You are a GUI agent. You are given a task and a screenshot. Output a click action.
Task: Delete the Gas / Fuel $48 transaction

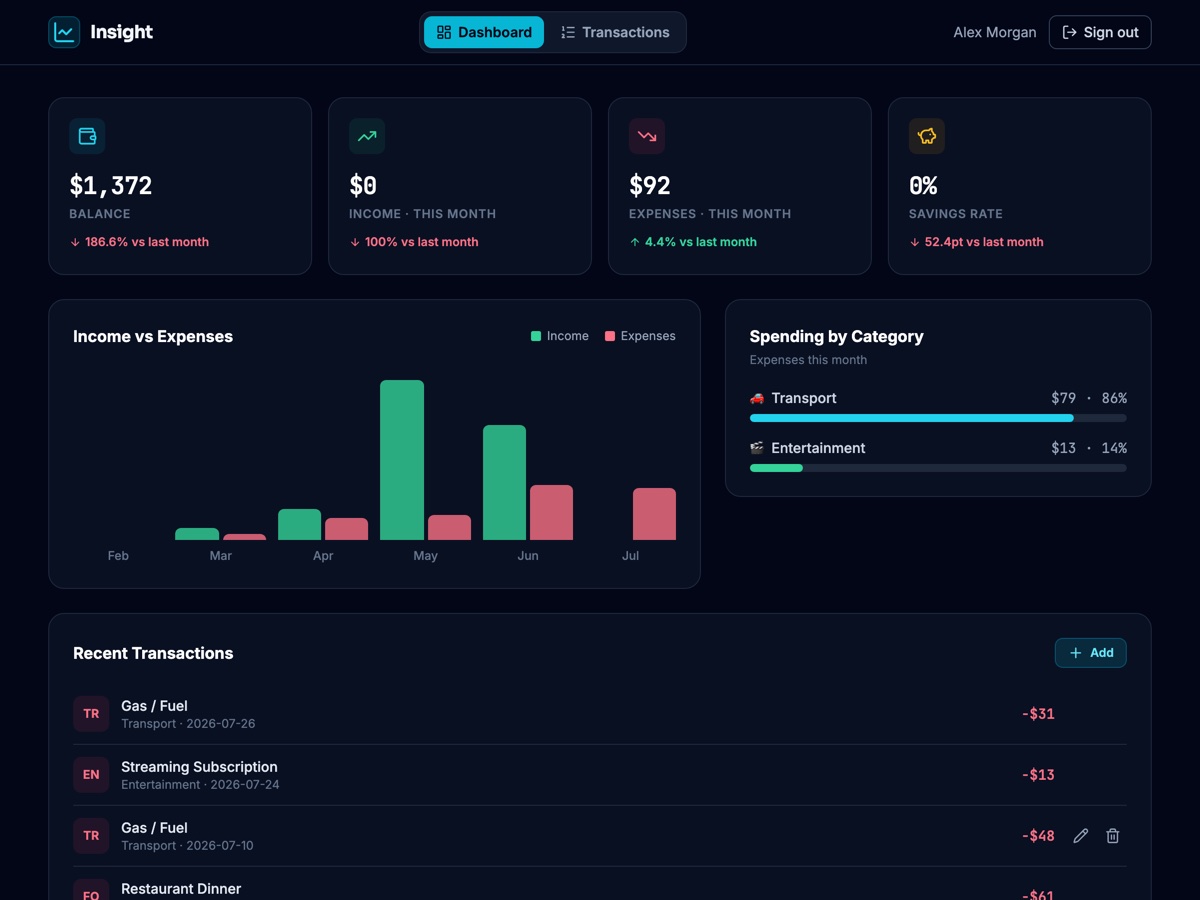pyautogui.click(x=1112, y=836)
